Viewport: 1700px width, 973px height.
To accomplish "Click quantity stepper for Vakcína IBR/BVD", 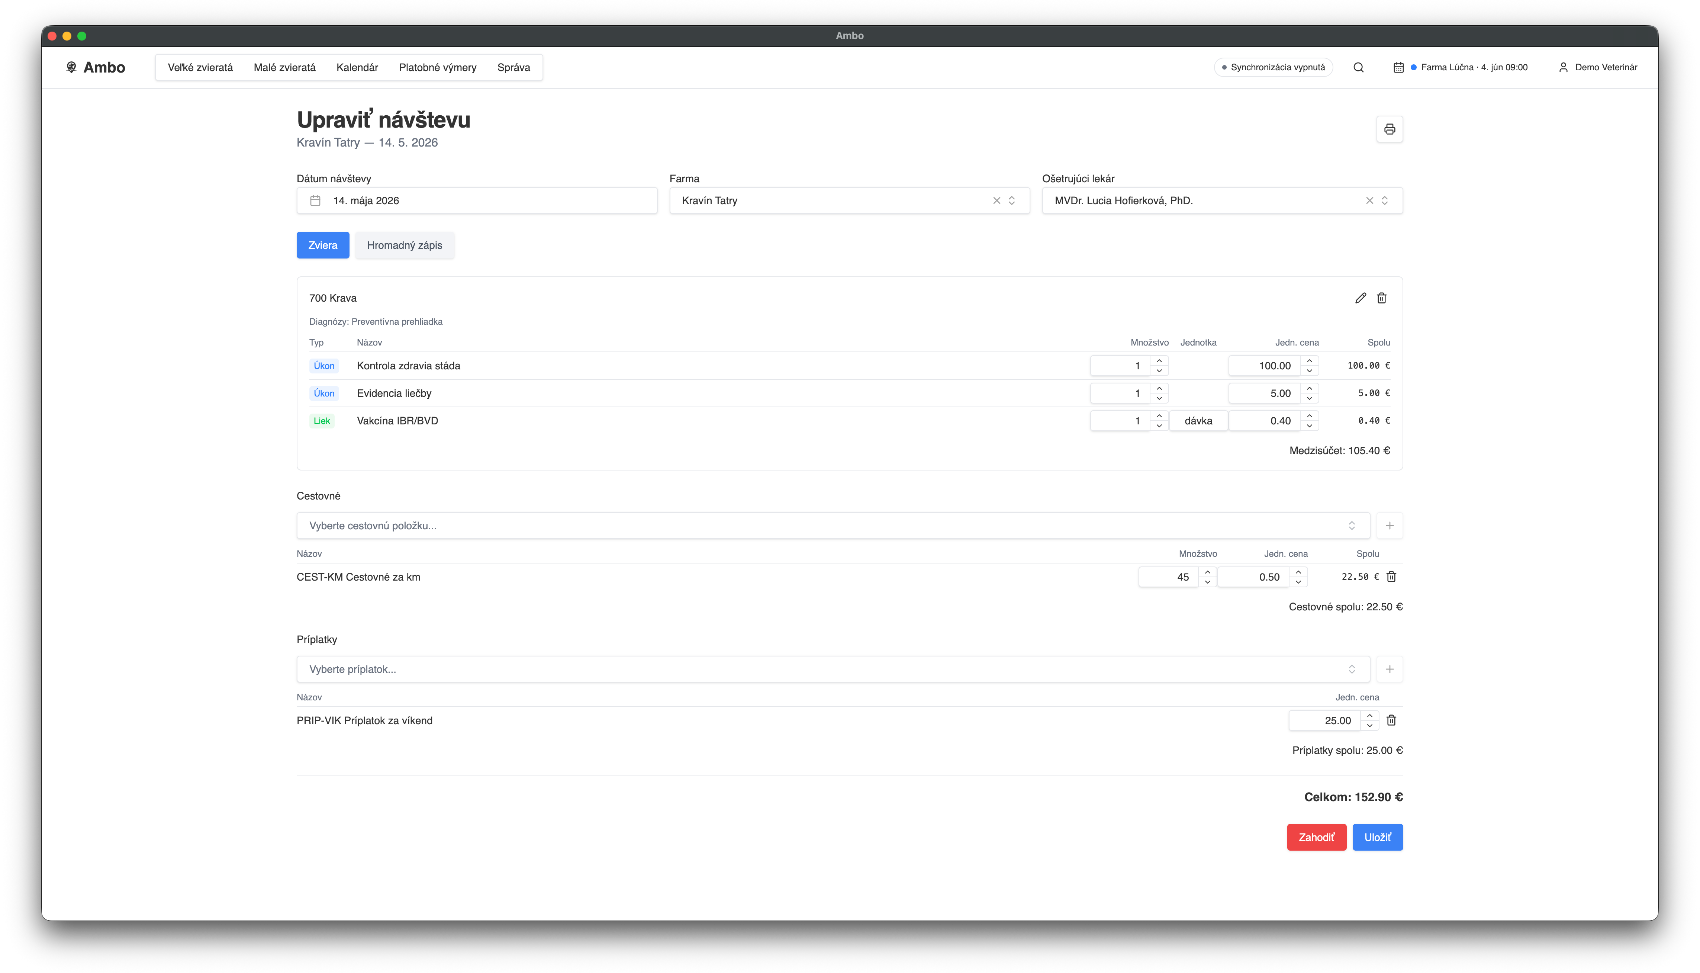I will coord(1160,421).
